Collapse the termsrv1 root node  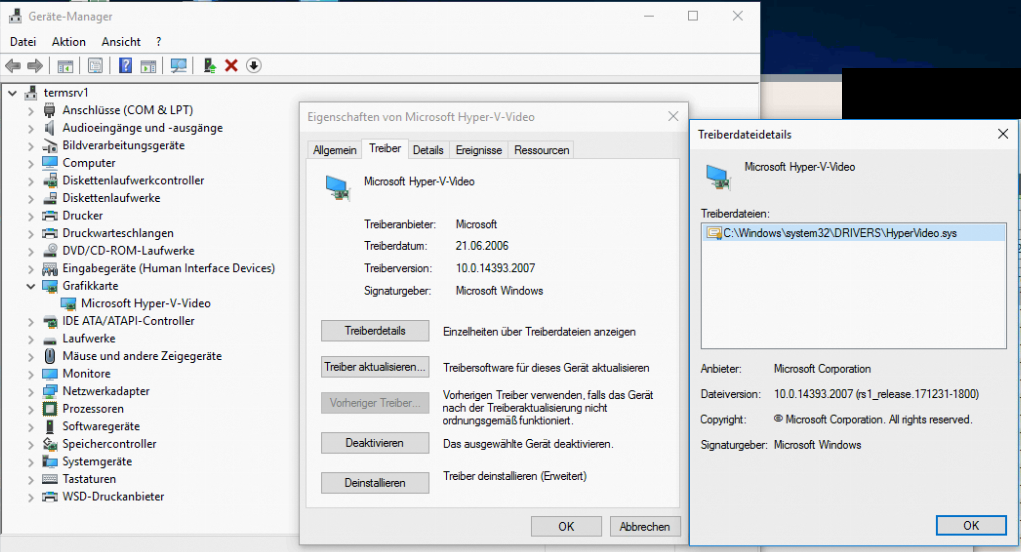tap(12, 93)
